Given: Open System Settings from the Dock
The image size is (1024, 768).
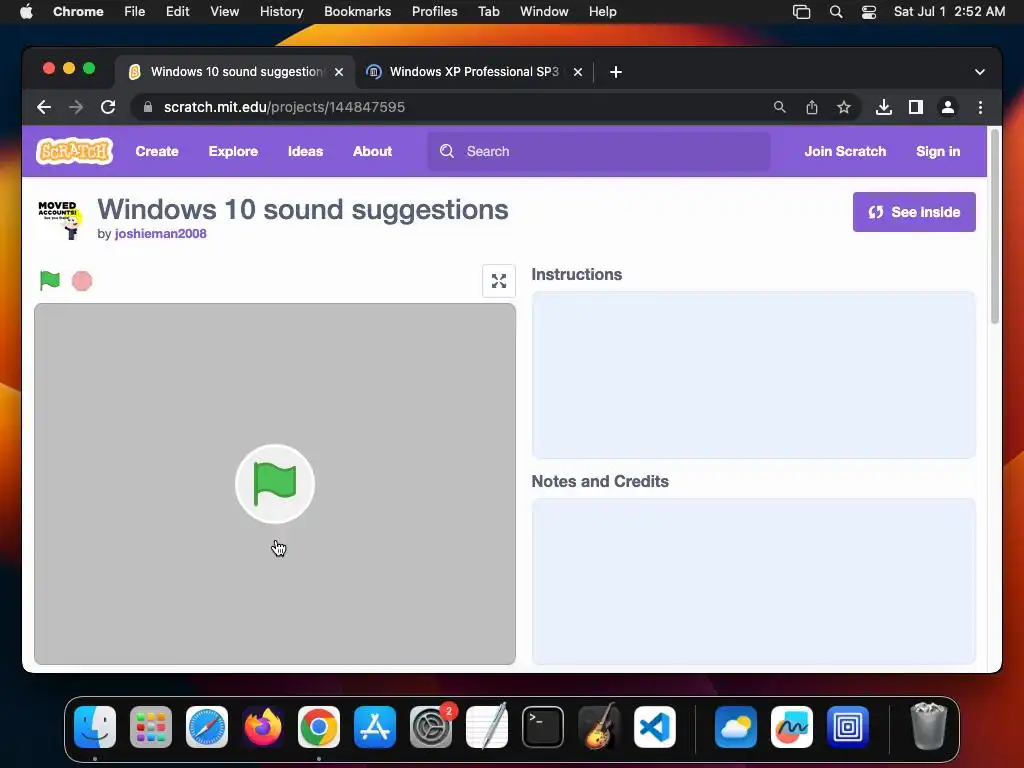Looking at the screenshot, I should tap(431, 727).
